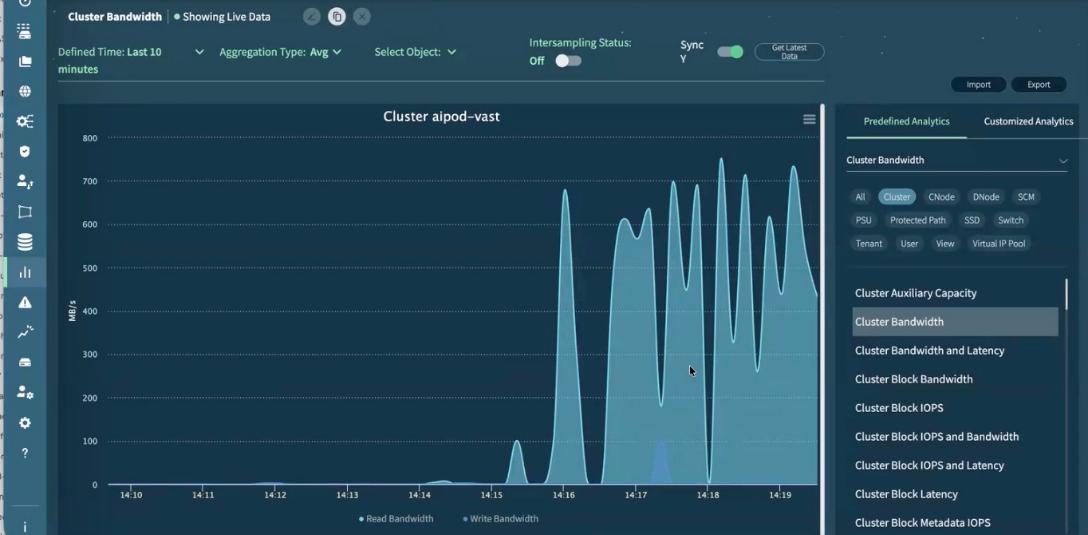Open the rectangle outline sidebar icon
Viewport: 1088px width, 535px height.
[25, 212]
